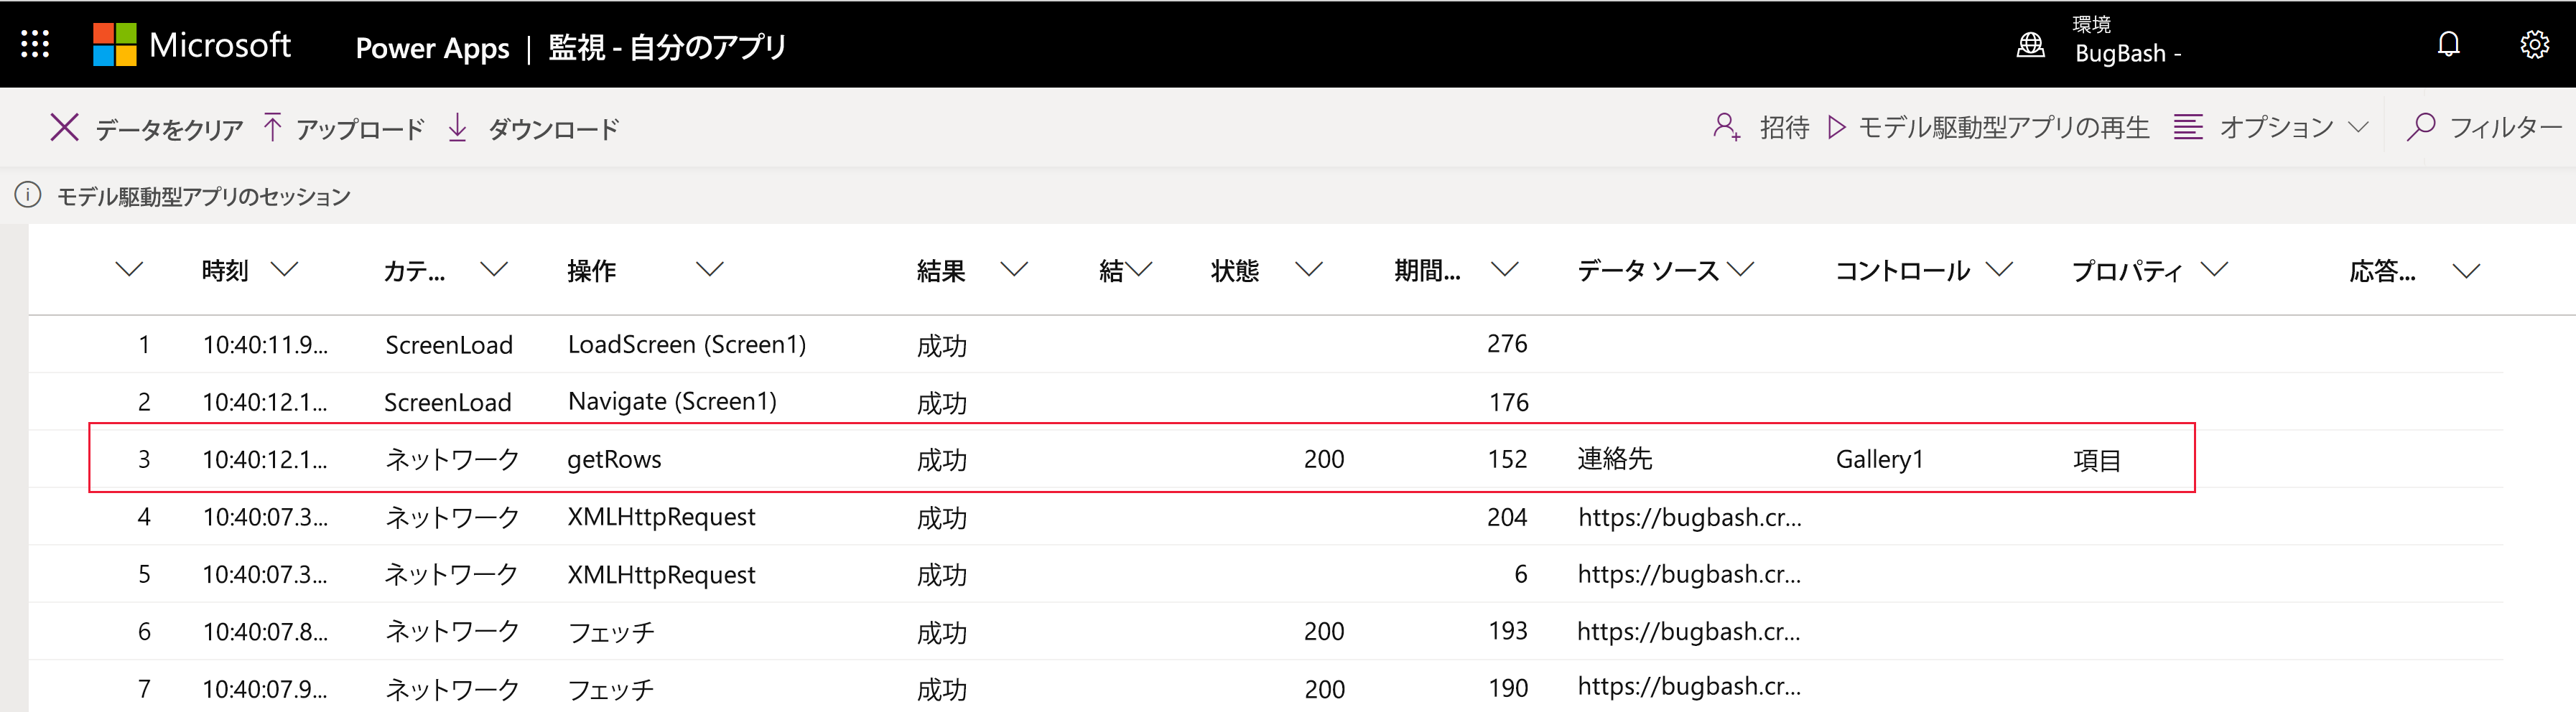Click duration value 176
Screen dimensions: 2576x712
coord(1508,402)
